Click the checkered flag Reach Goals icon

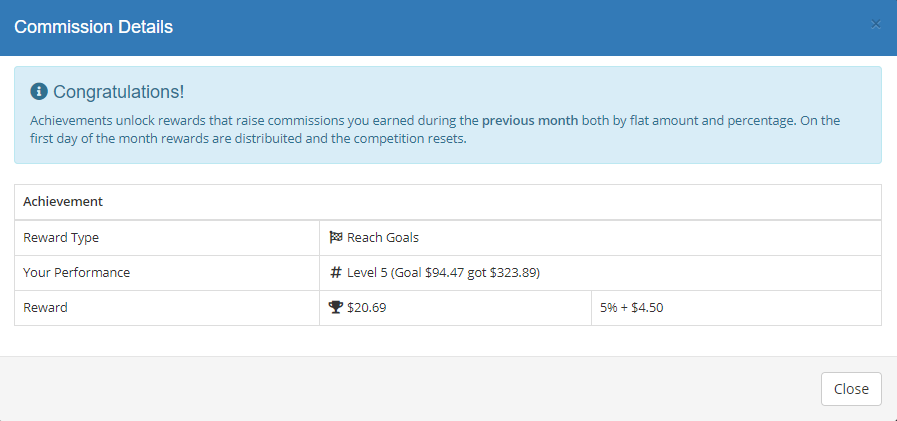coord(336,237)
